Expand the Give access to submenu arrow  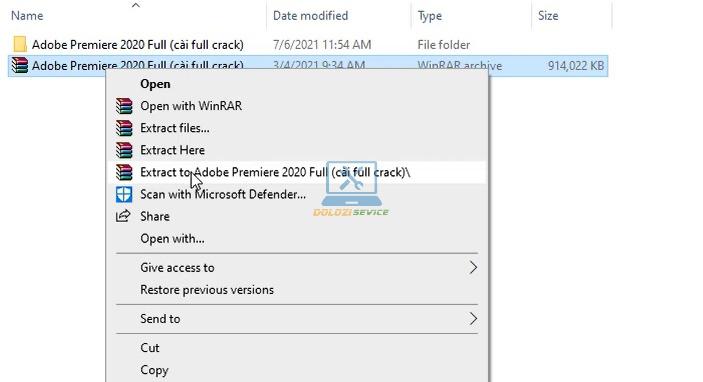473,268
